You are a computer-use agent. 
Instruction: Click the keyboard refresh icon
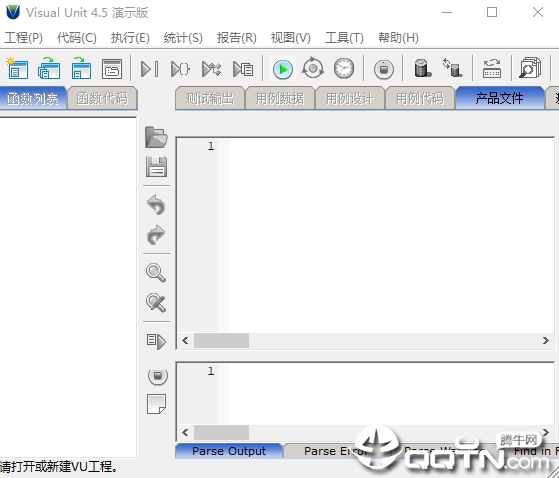(492, 68)
